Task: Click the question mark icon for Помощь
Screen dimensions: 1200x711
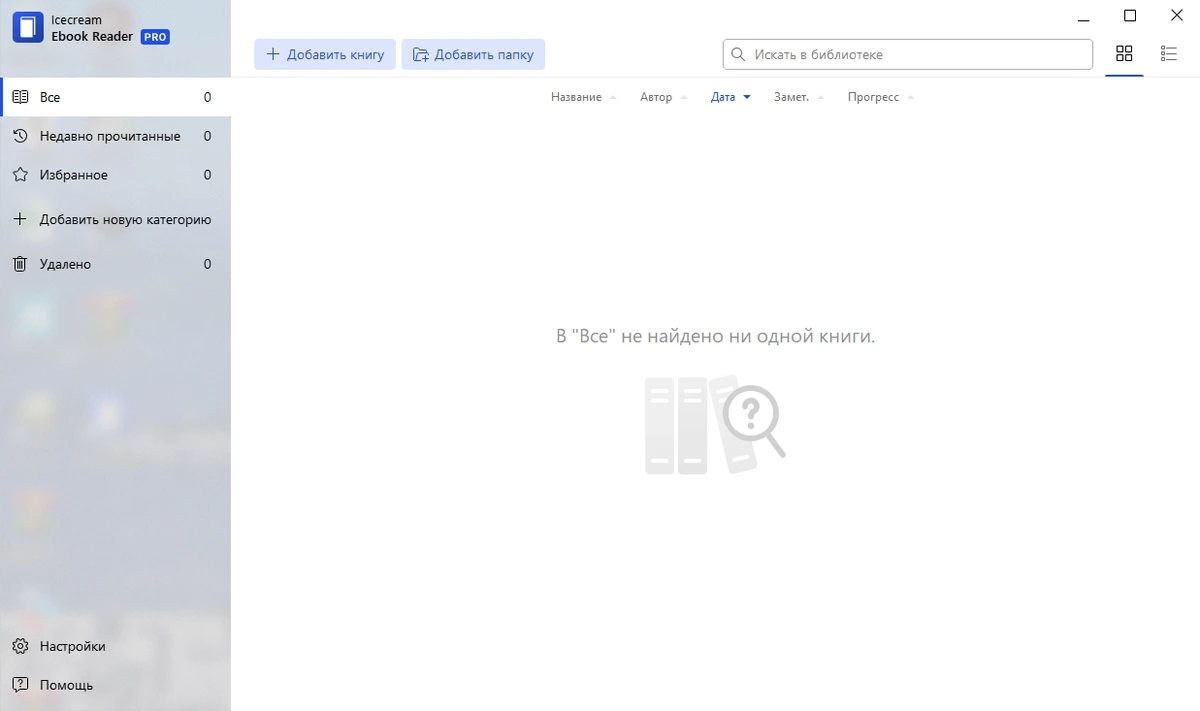Action: pos(20,685)
